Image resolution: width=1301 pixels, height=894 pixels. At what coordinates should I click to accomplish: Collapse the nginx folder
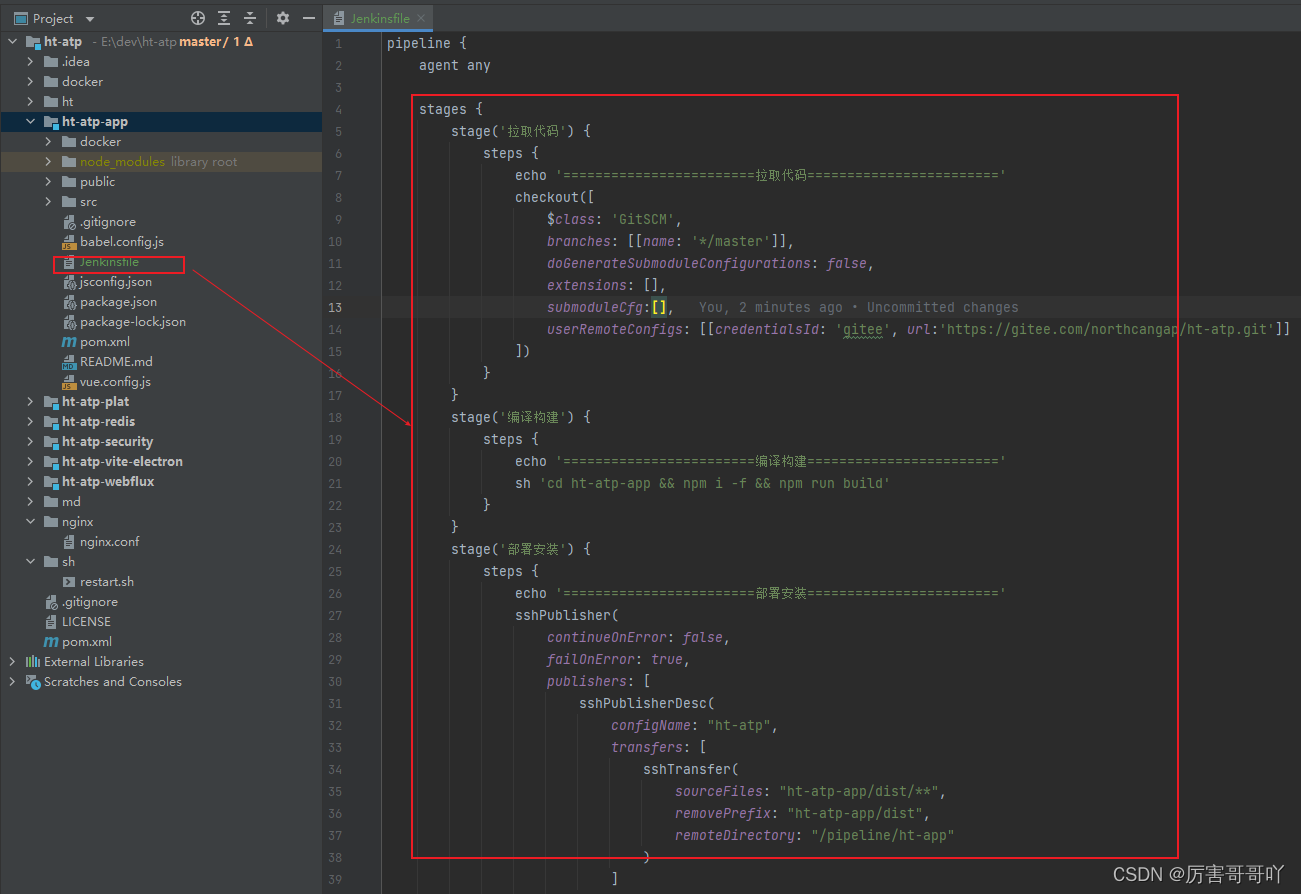point(30,522)
